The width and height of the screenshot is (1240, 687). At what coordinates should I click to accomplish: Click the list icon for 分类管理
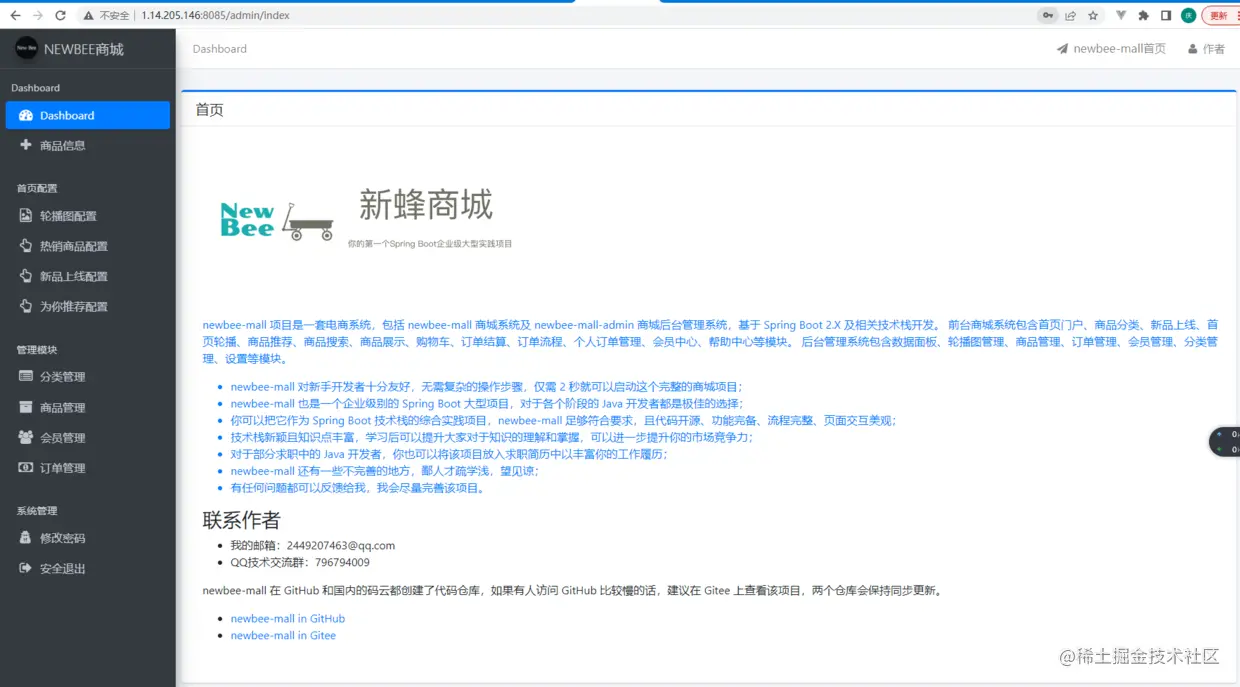26,377
